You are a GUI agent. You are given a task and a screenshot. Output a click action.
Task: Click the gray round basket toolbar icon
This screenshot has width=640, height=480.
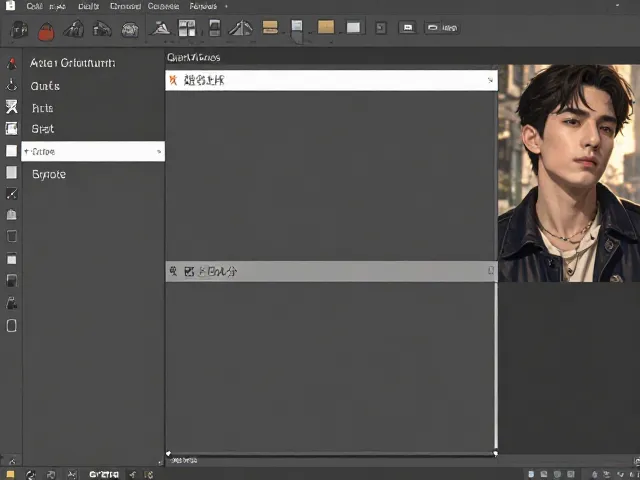(130, 30)
